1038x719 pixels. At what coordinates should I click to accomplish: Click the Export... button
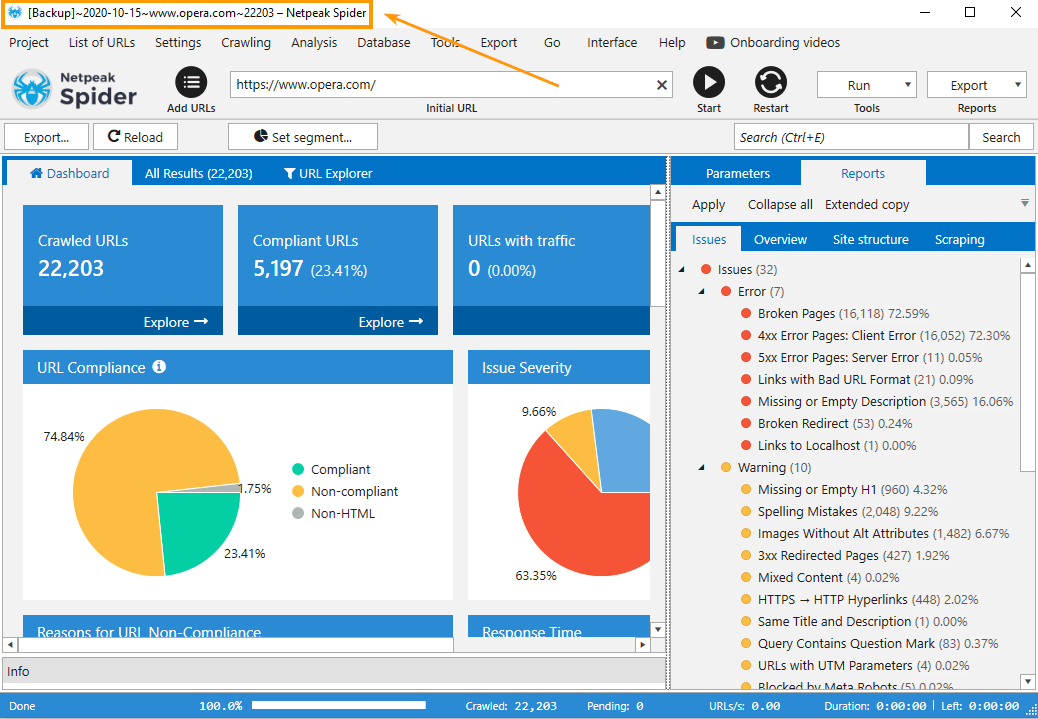point(46,137)
